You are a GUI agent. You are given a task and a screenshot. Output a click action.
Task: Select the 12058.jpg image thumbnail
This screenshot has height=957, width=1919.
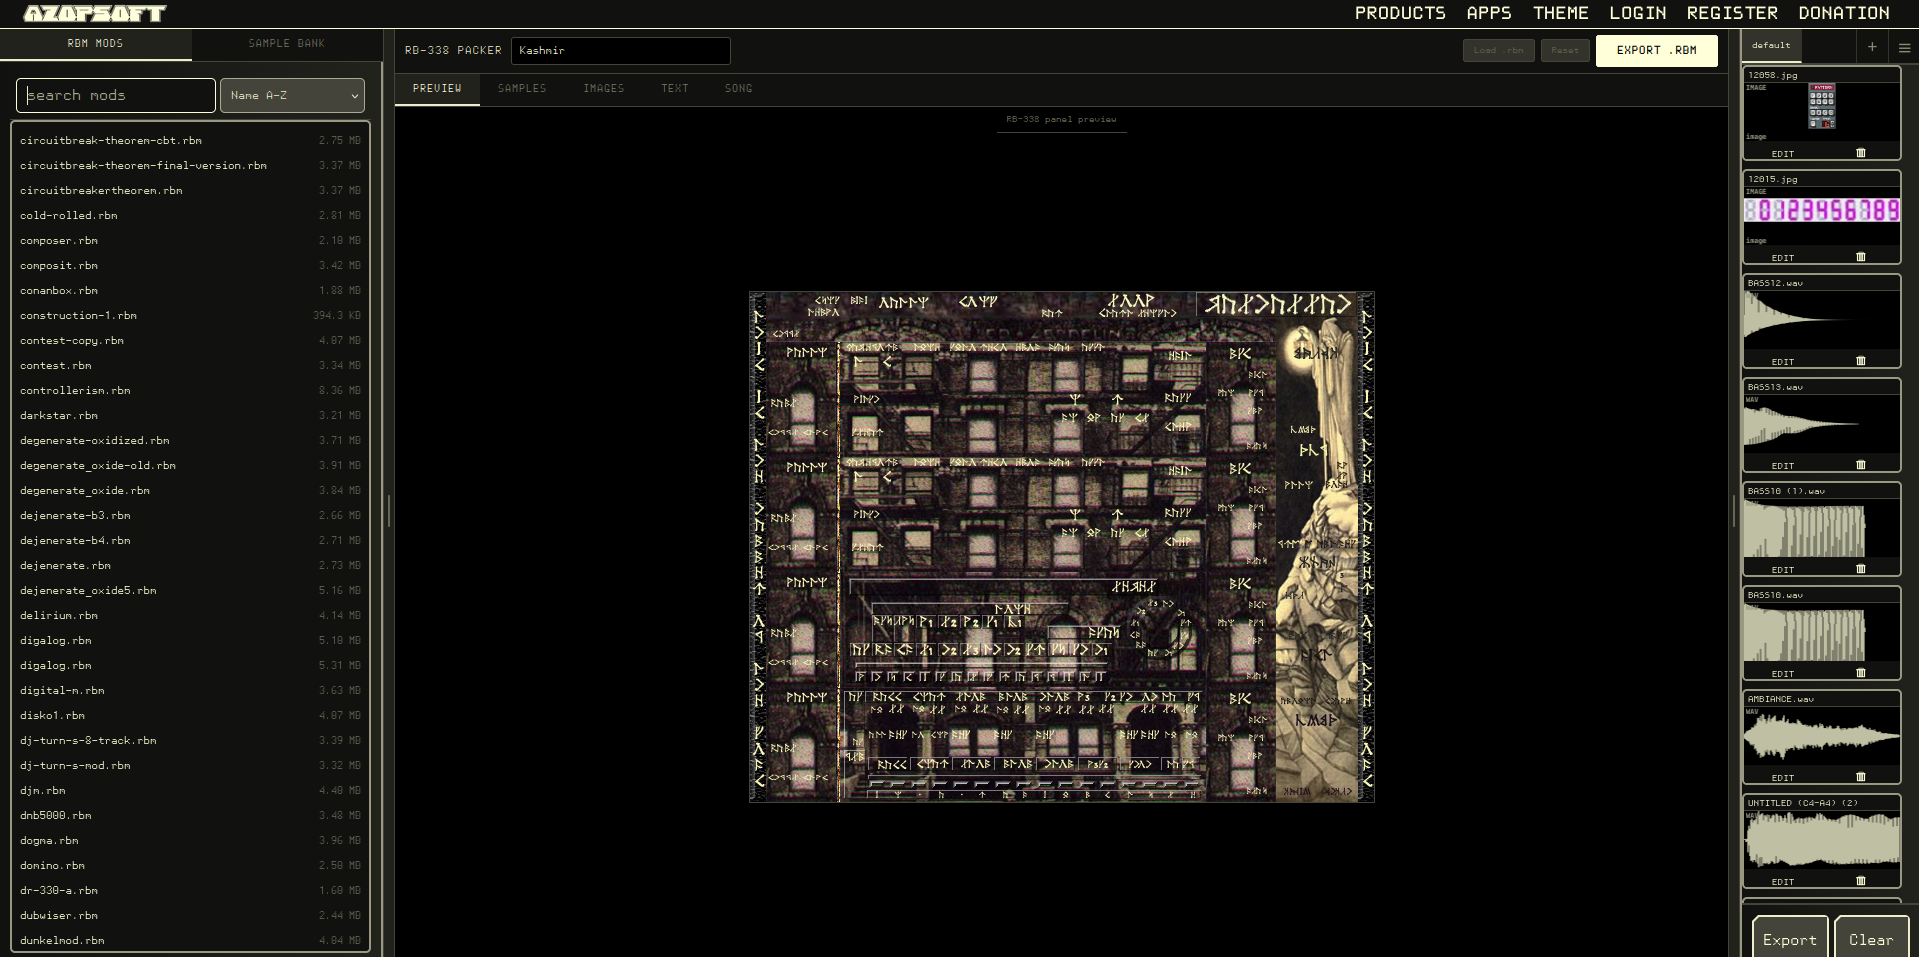[x=1822, y=106]
